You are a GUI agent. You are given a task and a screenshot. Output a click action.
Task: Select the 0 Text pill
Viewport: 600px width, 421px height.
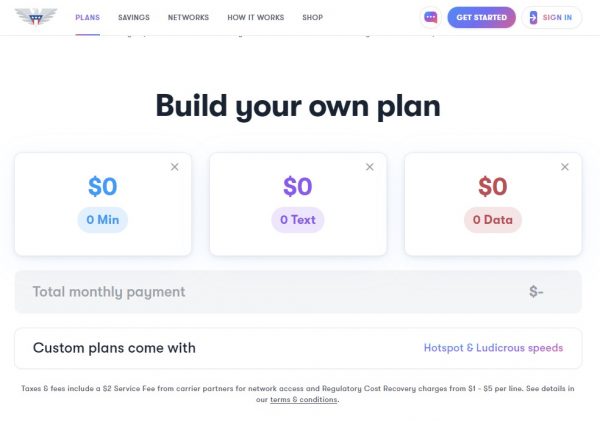point(298,219)
